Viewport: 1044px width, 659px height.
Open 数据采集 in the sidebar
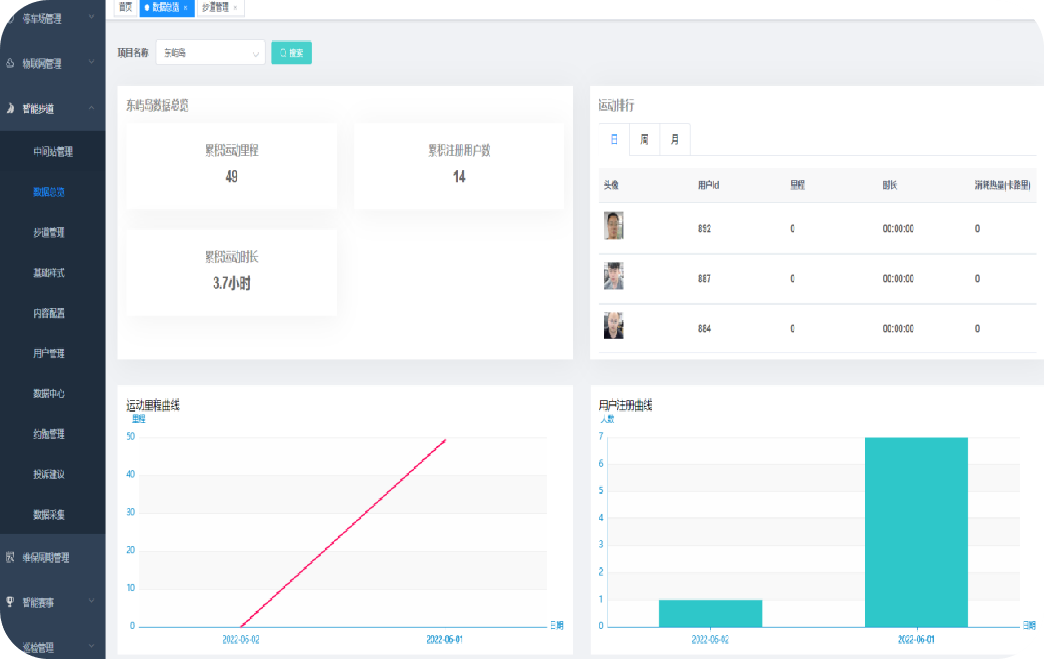click(x=49, y=515)
